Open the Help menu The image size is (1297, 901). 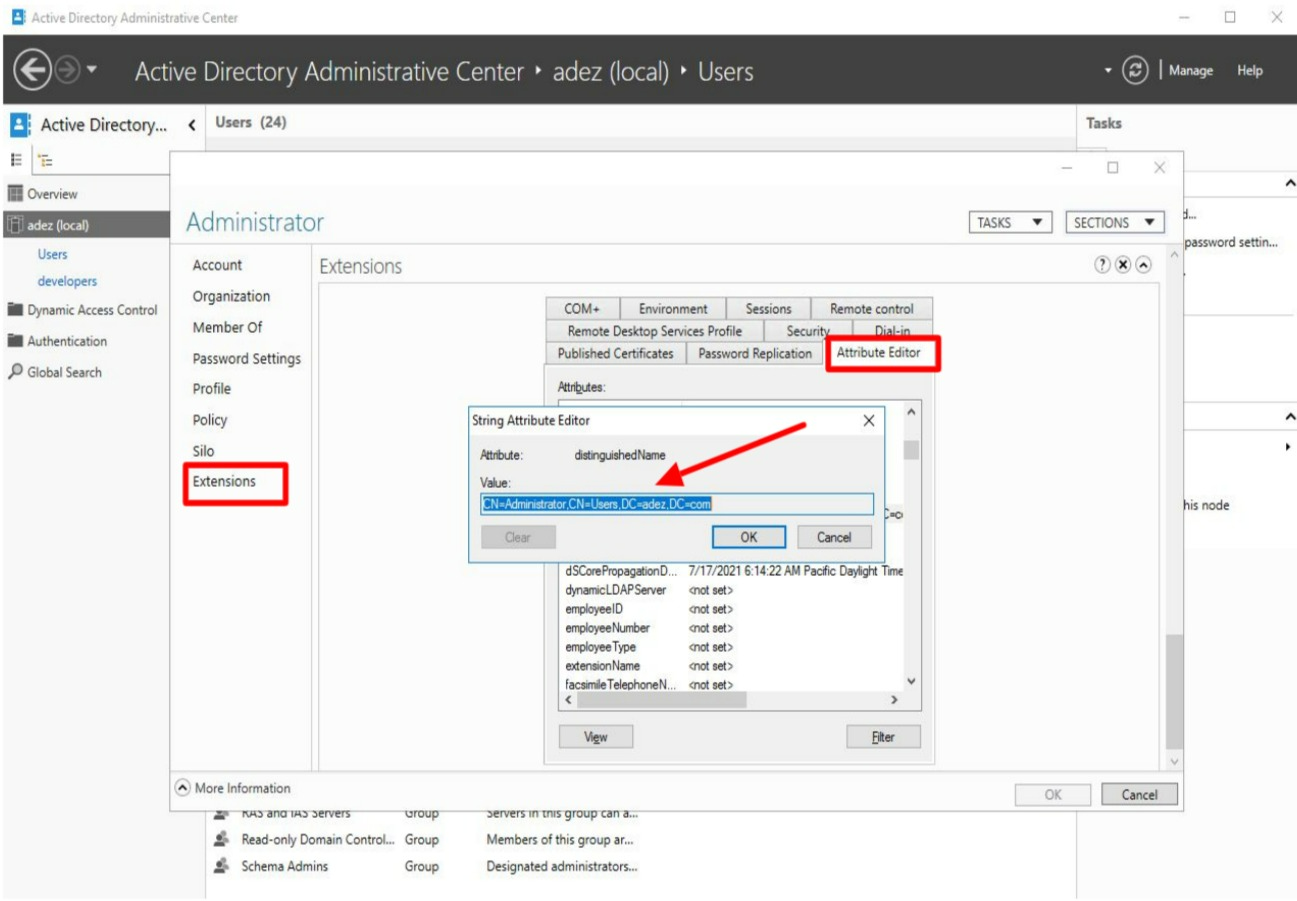tap(1250, 71)
